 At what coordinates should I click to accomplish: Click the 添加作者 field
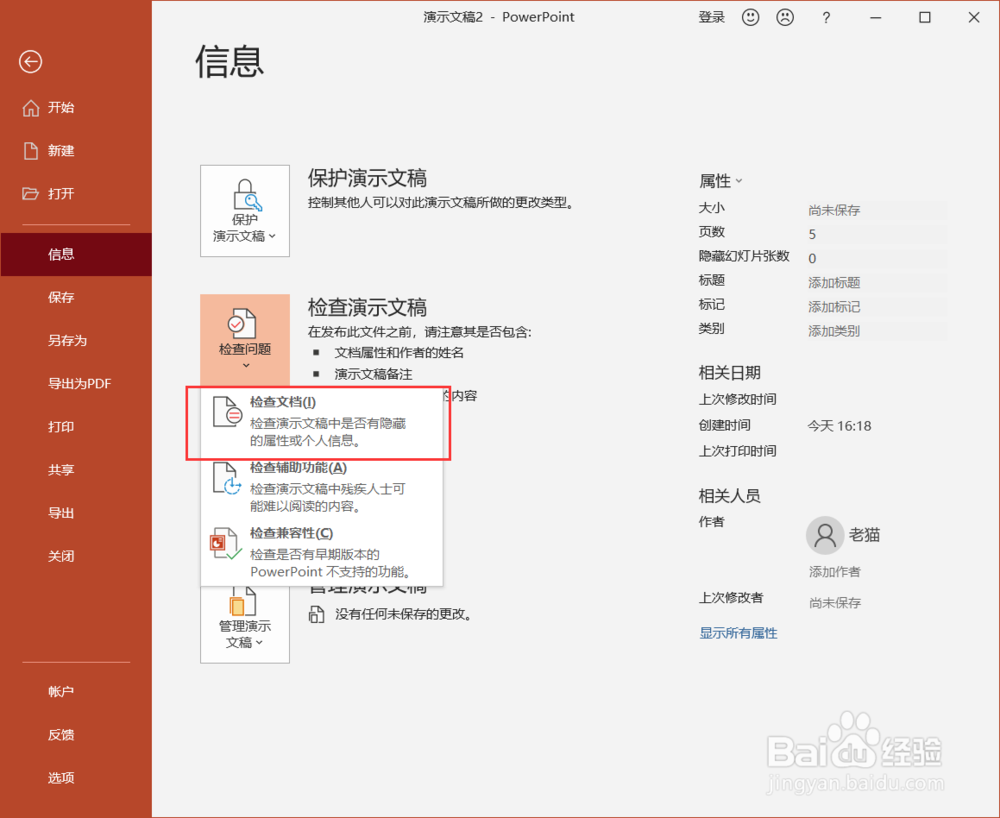(x=835, y=572)
